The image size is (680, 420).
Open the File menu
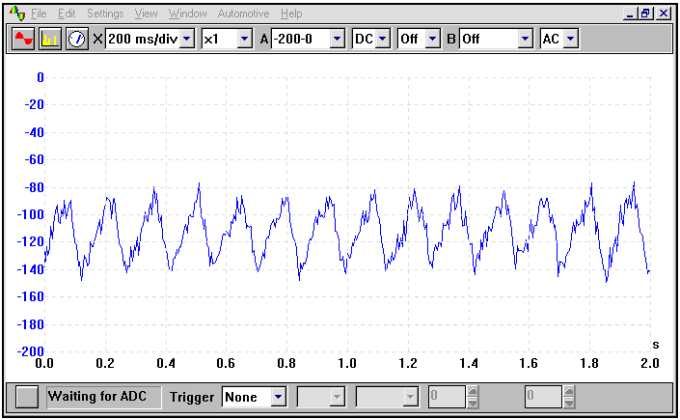click(39, 14)
